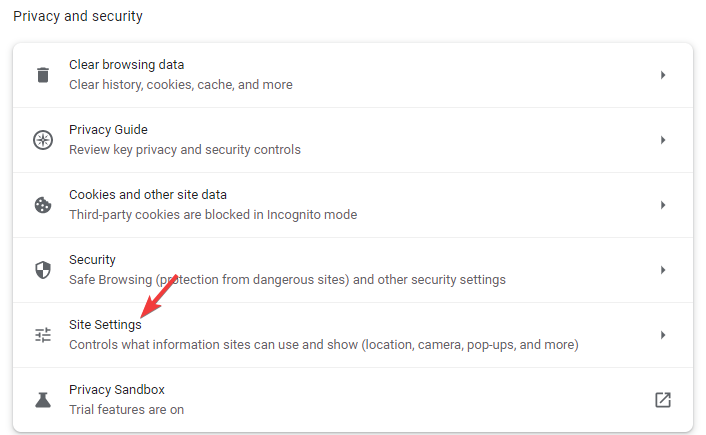Click the Privacy Sandbox flask icon

43,400
